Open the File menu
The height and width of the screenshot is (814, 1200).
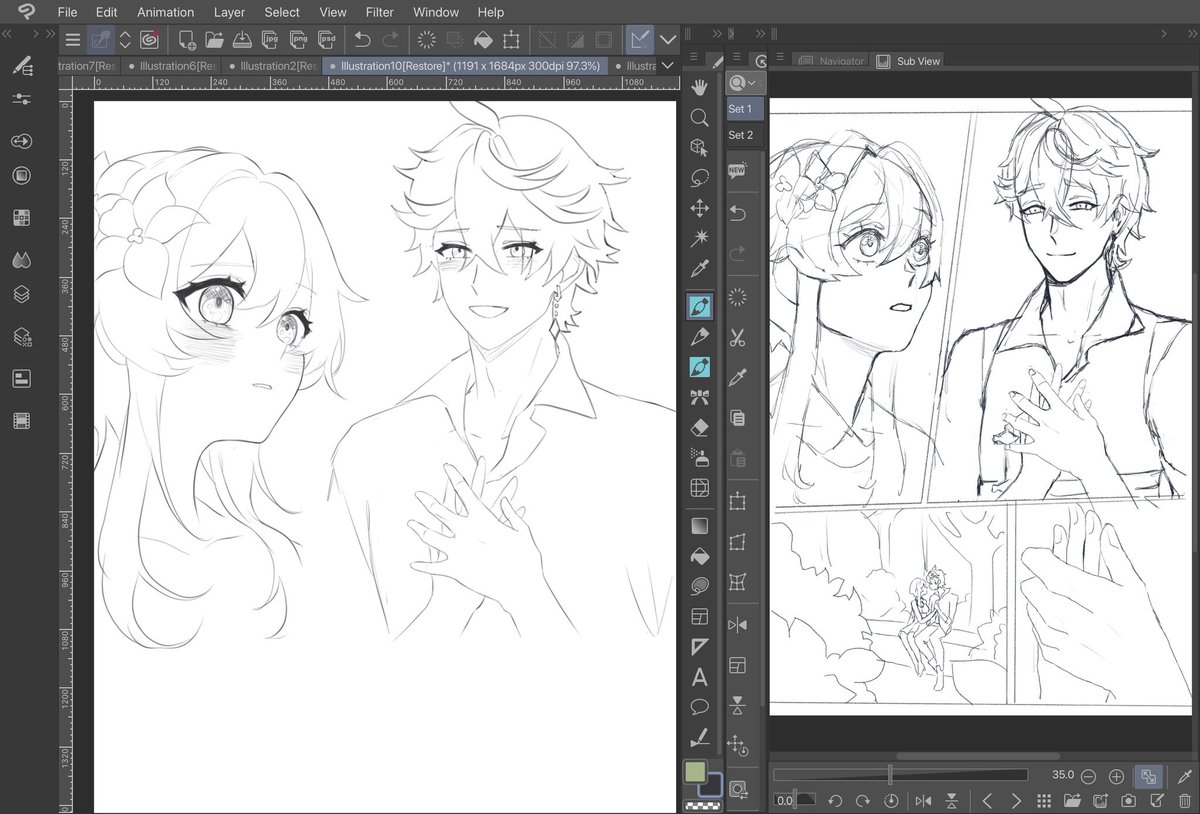[x=67, y=12]
